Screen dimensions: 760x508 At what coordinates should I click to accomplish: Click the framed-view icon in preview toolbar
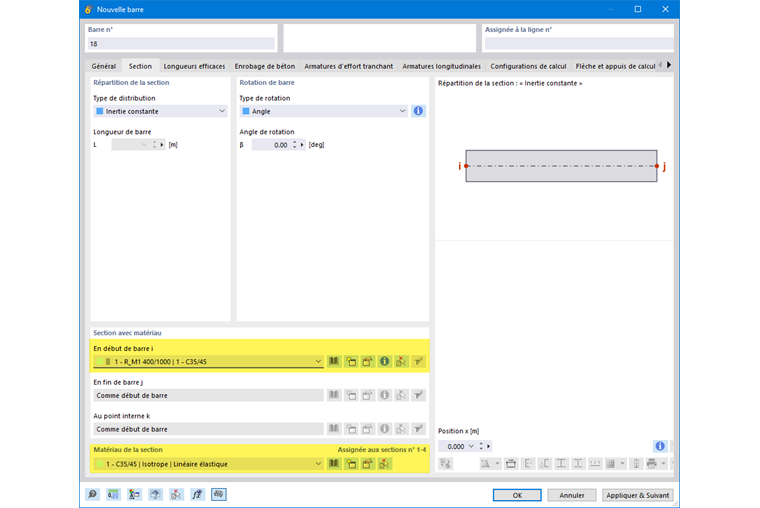pyautogui.click(x=511, y=464)
